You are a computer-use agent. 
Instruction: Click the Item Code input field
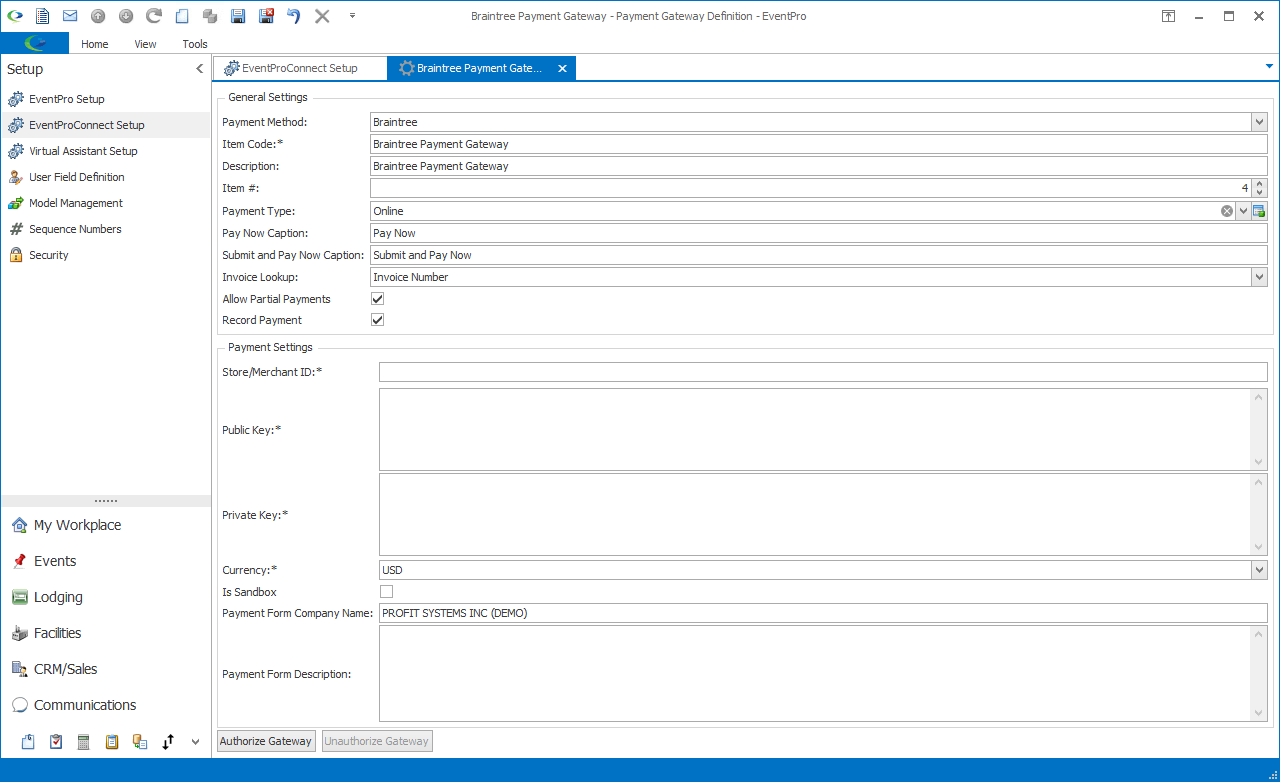coord(818,144)
